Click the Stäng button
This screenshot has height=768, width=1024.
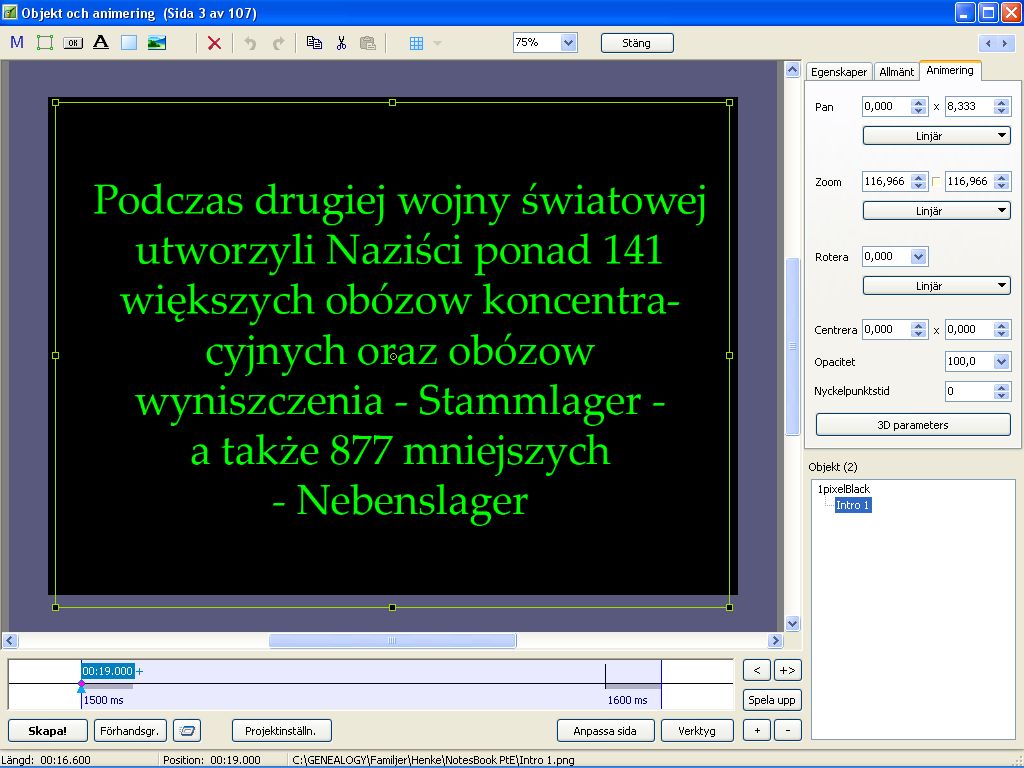(x=637, y=43)
